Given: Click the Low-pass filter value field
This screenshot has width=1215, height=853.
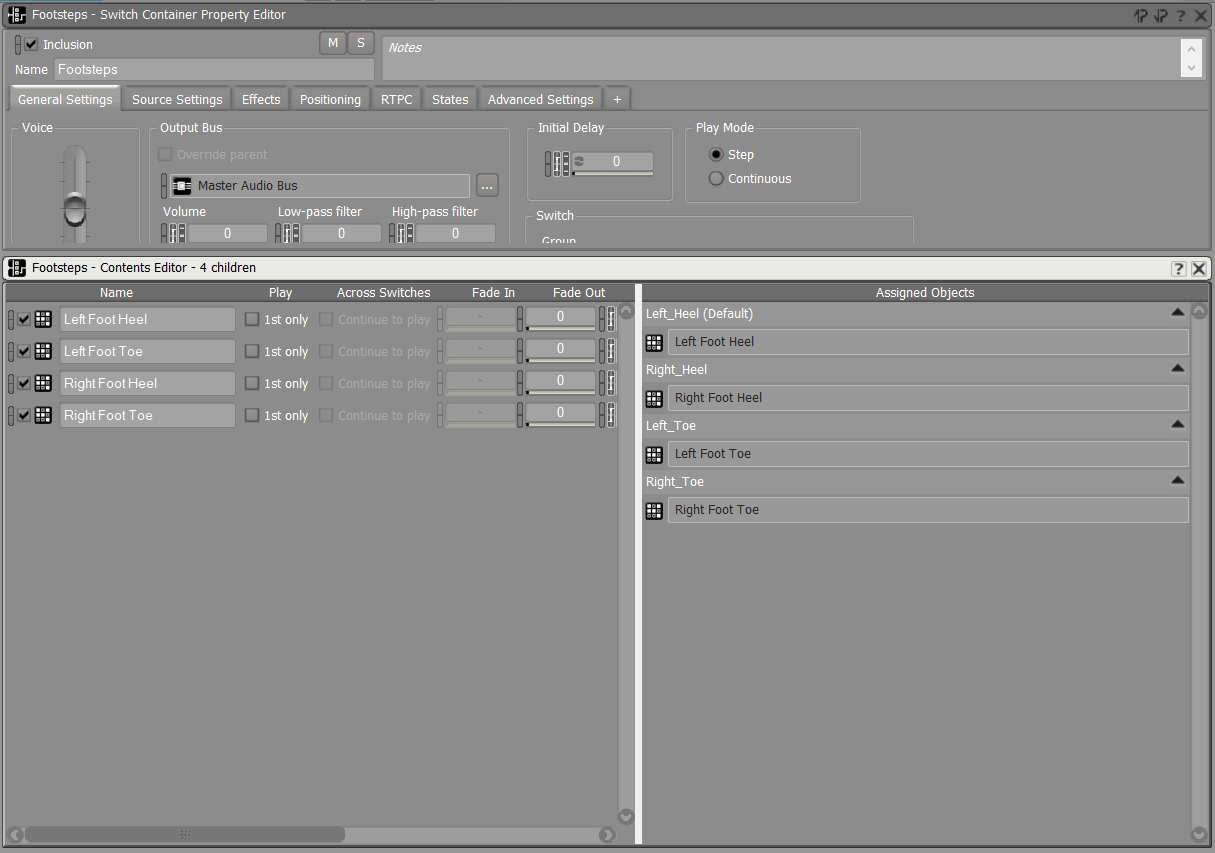Looking at the screenshot, I should tap(342, 233).
